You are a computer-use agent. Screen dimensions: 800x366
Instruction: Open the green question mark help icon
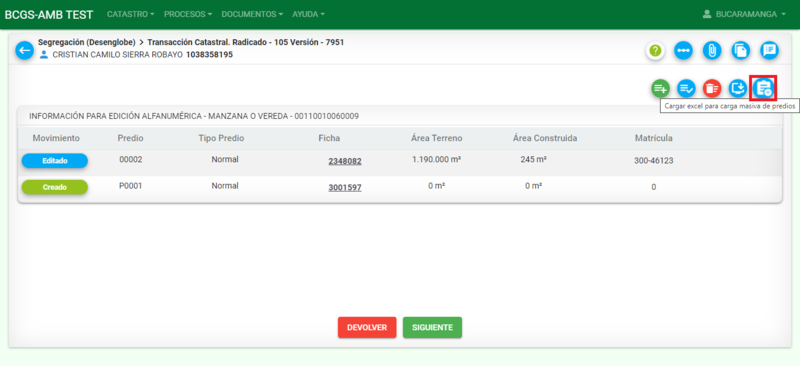click(x=656, y=51)
